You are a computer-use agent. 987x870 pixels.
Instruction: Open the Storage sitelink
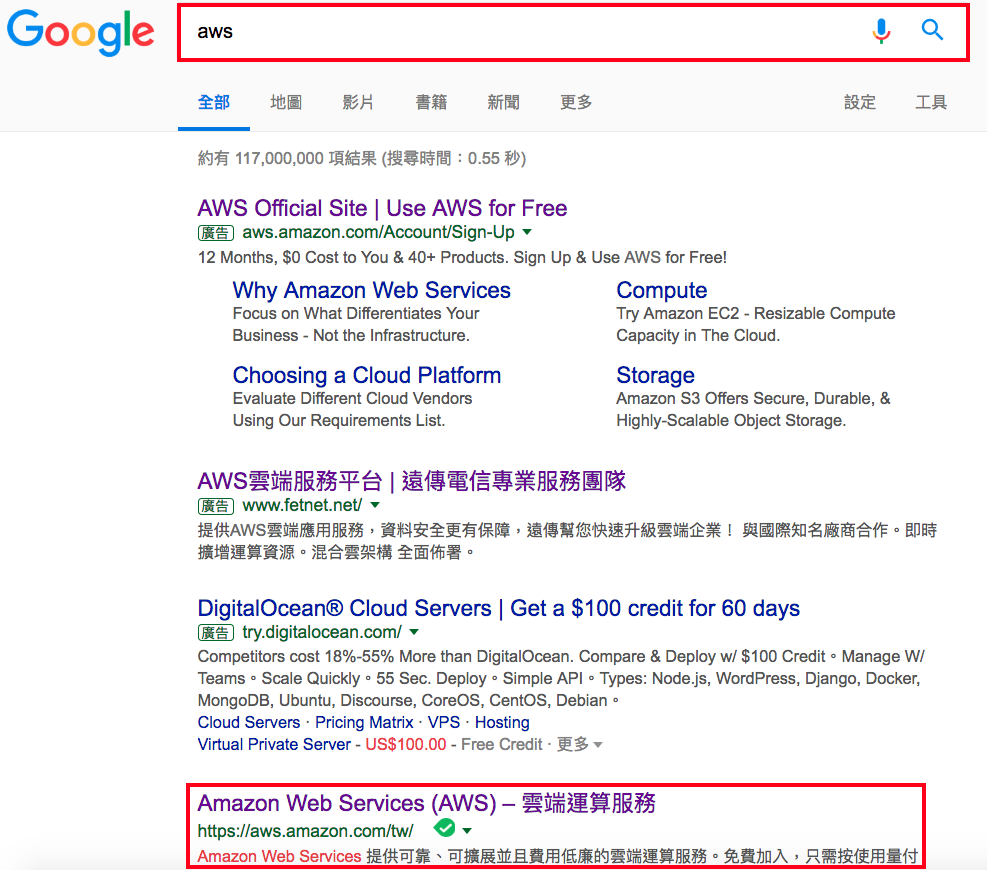point(655,375)
